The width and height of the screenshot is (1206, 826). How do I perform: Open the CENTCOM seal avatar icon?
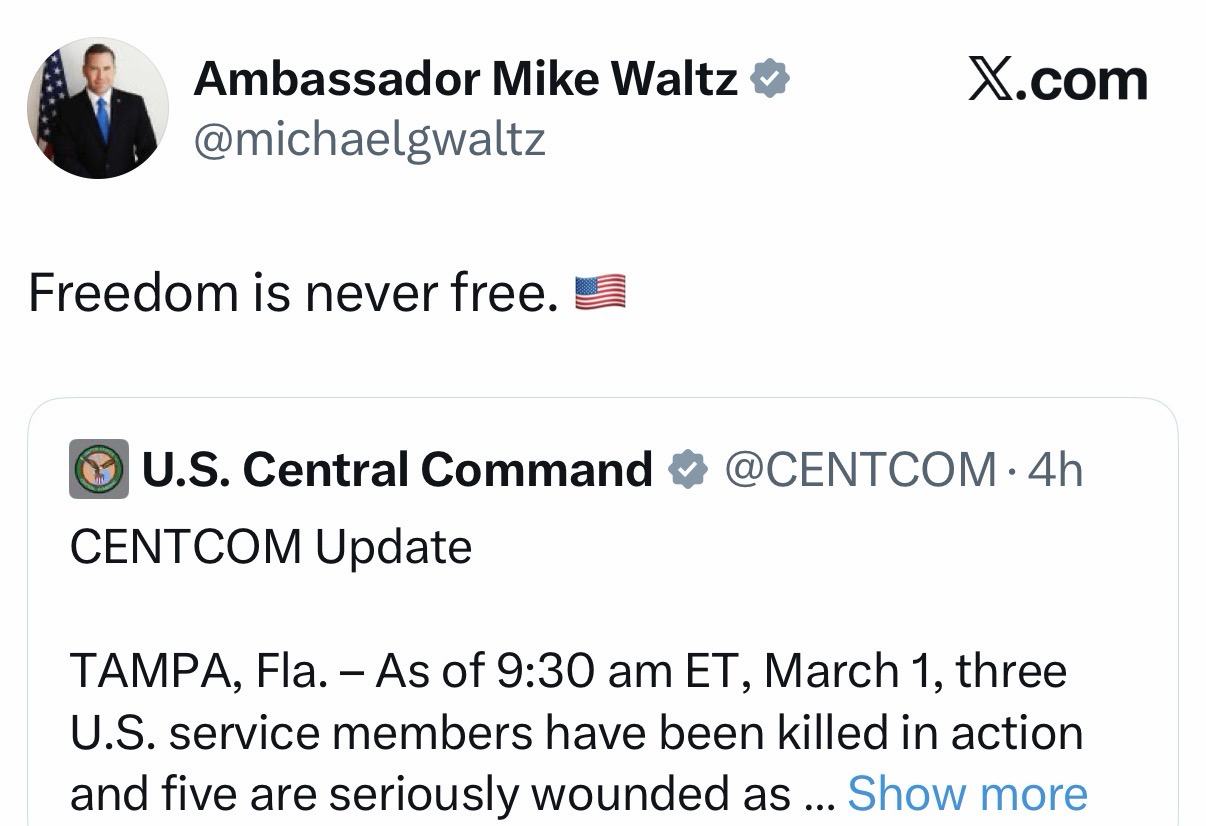[98, 469]
